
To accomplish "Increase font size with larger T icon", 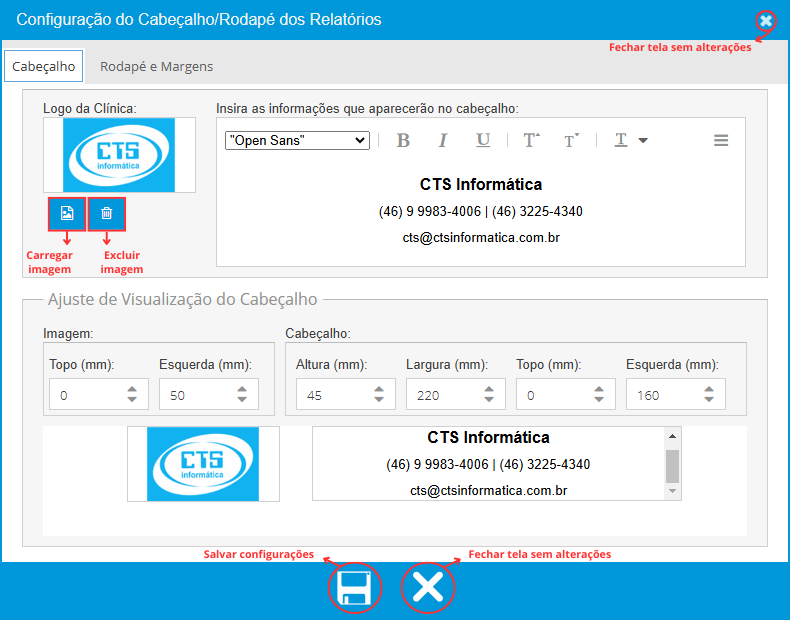I will (x=532, y=140).
